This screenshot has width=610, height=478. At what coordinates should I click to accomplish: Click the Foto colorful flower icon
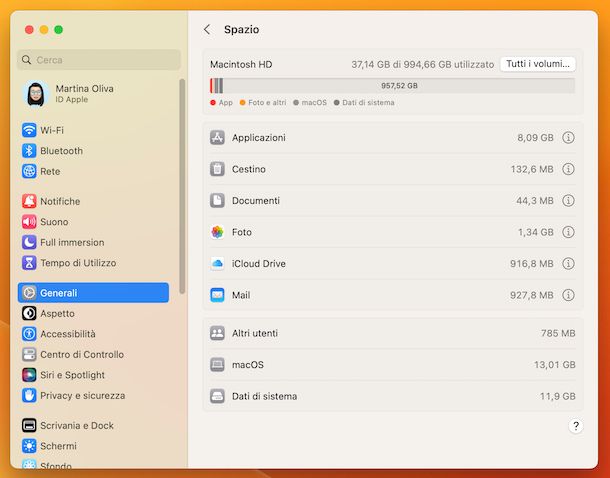point(217,232)
